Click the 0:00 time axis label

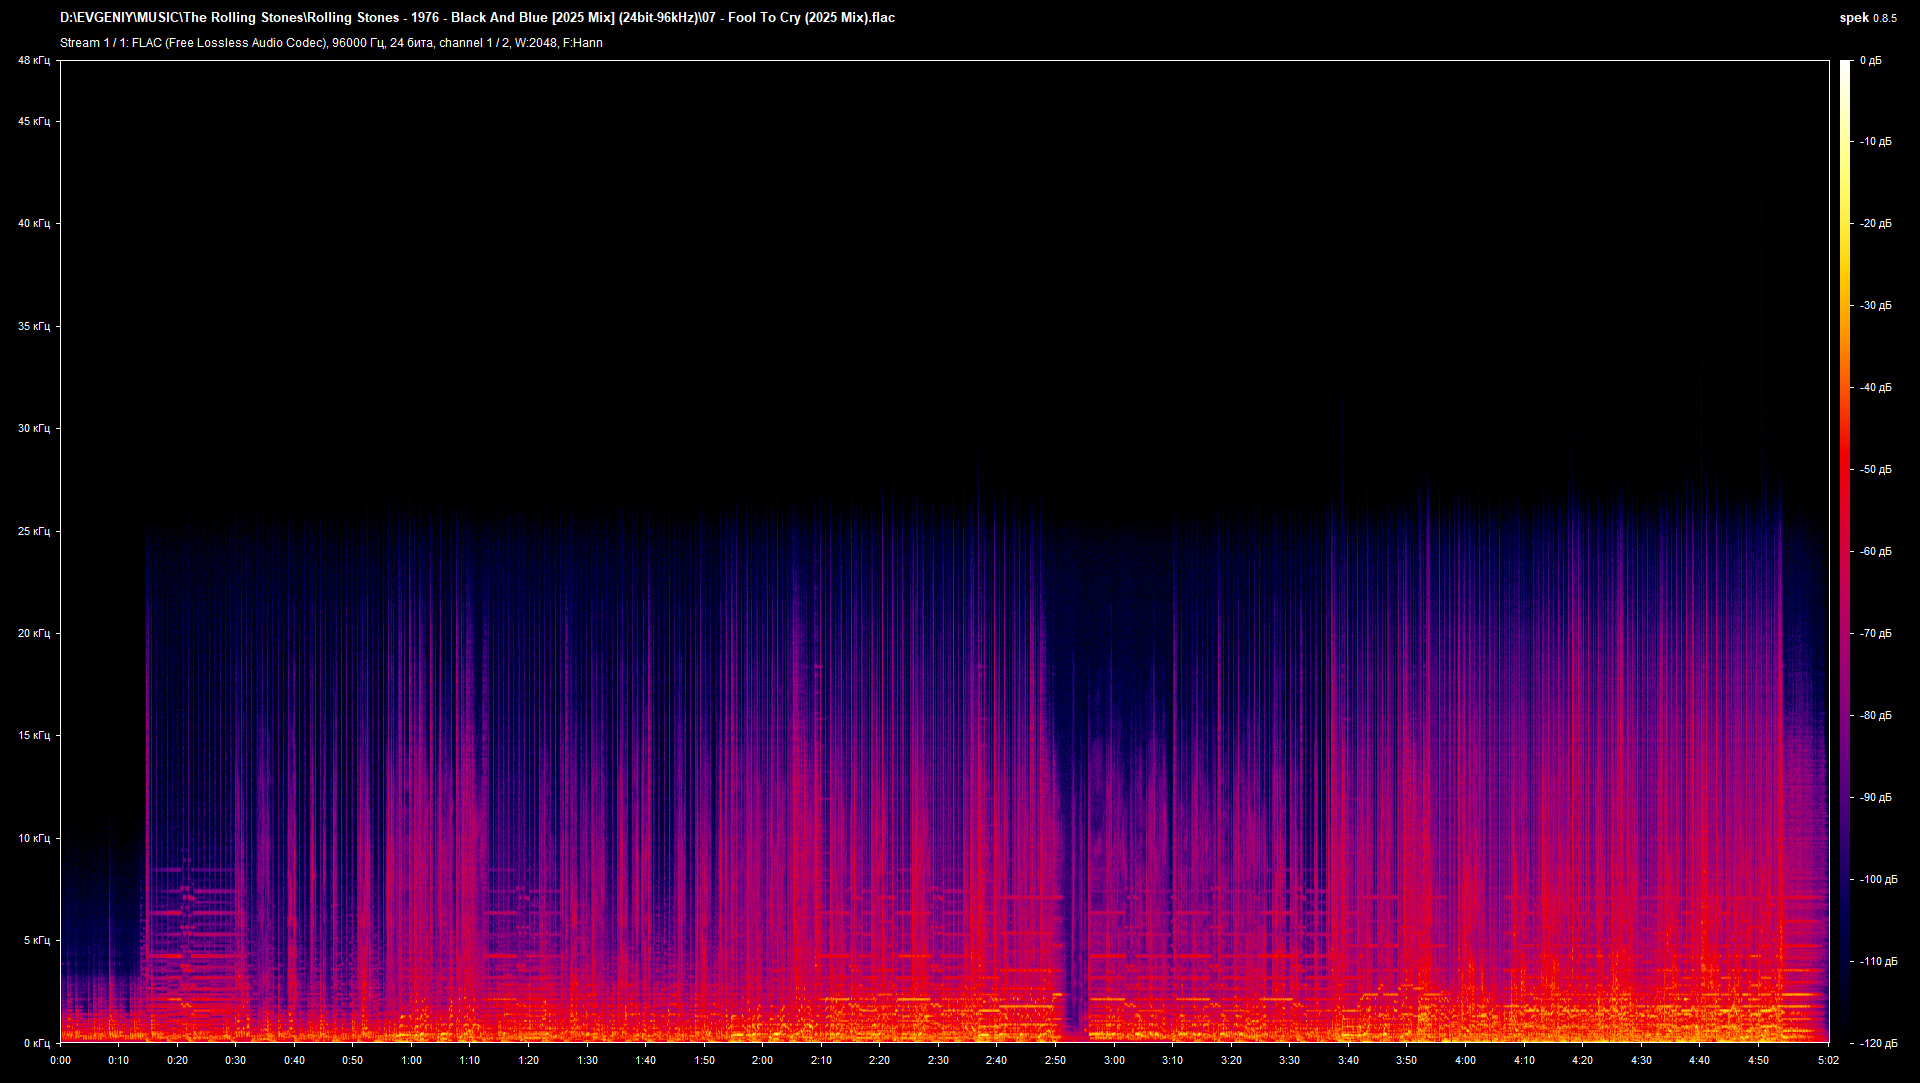point(60,1060)
